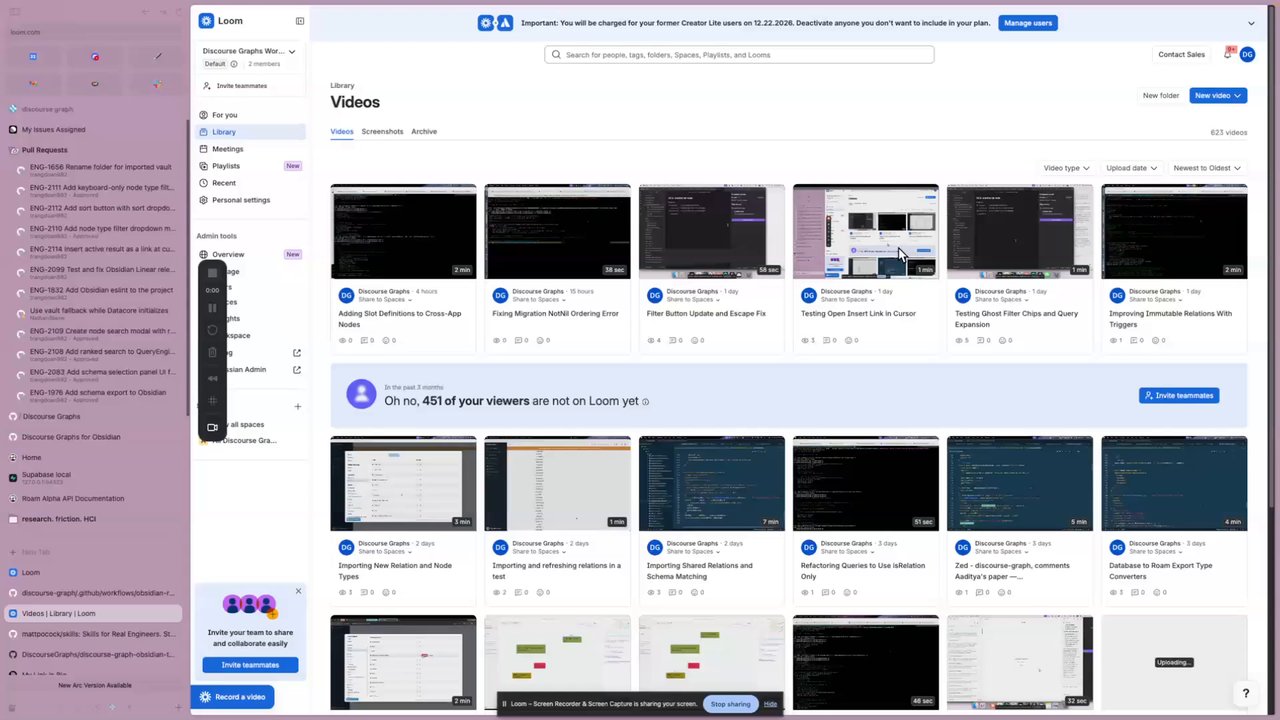Image resolution: width=1280 pixels, height=720 pixels.
Task: Open the Adding Slot Definitions video thumbnail
Action: tap(404, 231)
